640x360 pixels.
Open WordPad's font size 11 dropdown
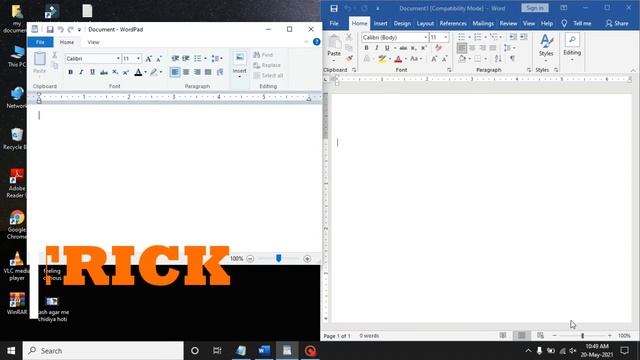138,59
